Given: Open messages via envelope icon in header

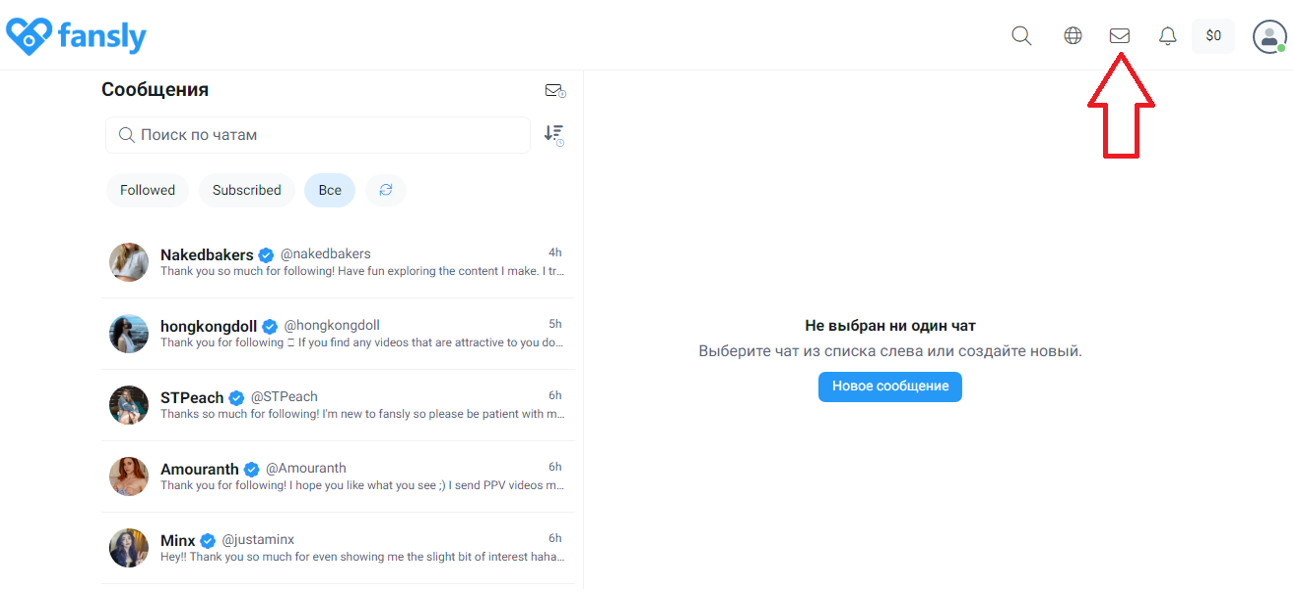Looking at the screenshot, I should [1120, 36].
